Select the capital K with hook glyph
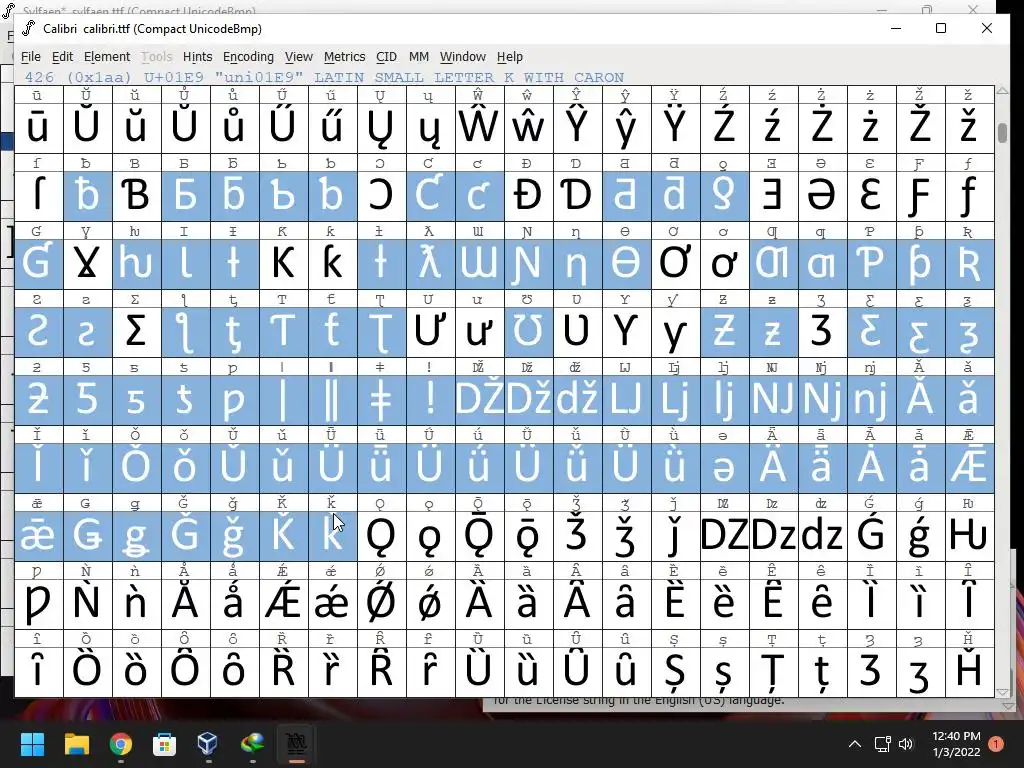The height and width of the screenshot is (768, 1024). pos(283,264)
